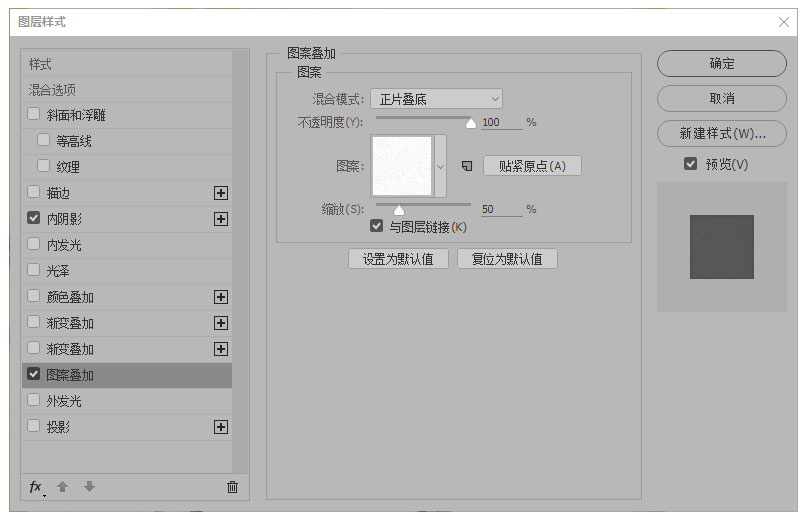Click the plus icon beside 投影
The height and width of the screenshot is (516, 808).
point(221,427)
